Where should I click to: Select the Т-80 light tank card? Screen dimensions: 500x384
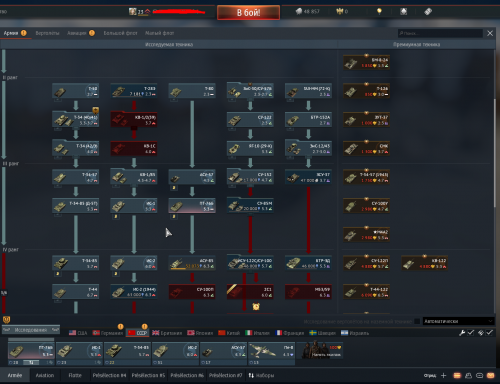pos(192,91)
